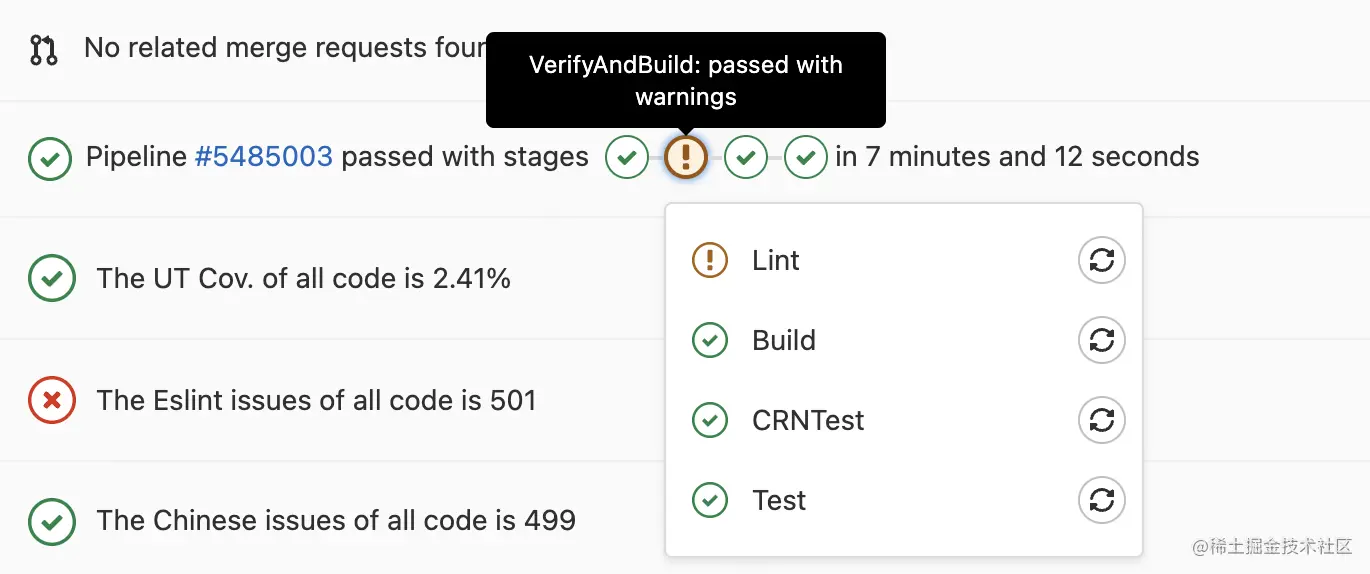Click the Chinese issues passed icon
The width and height of the screenshot is (1370, 574).
(52, 522)
